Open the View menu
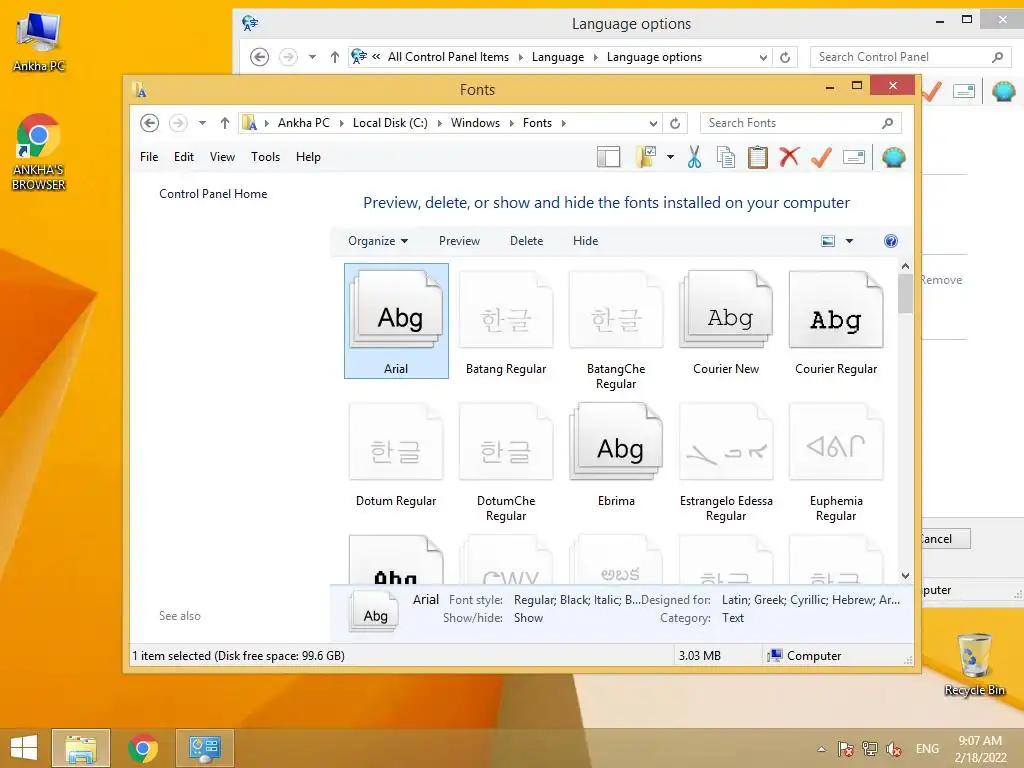The width and height of the screenshot is (1024, 768). (x=222, y=157)
